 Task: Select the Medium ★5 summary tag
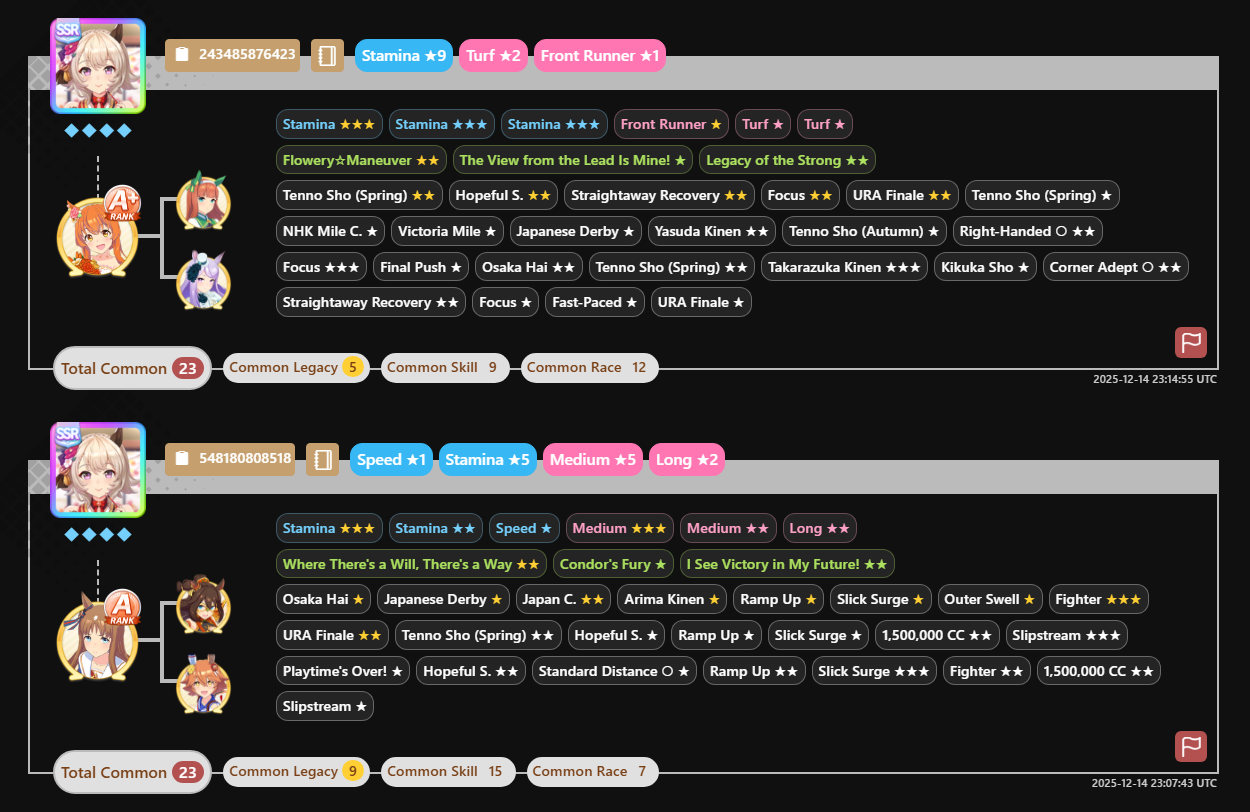(x=594, y=460)
